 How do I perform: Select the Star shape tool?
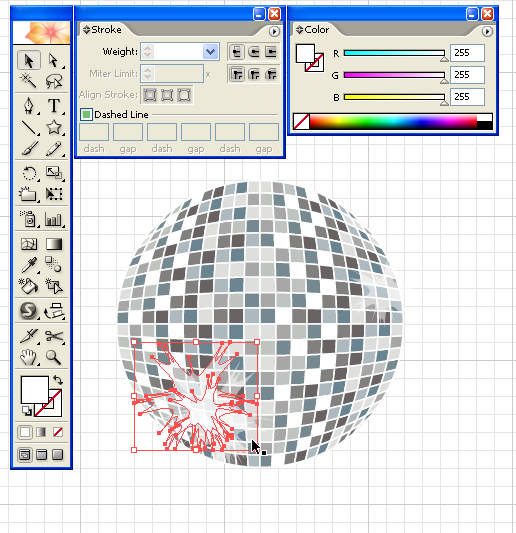tap(54, 127)
